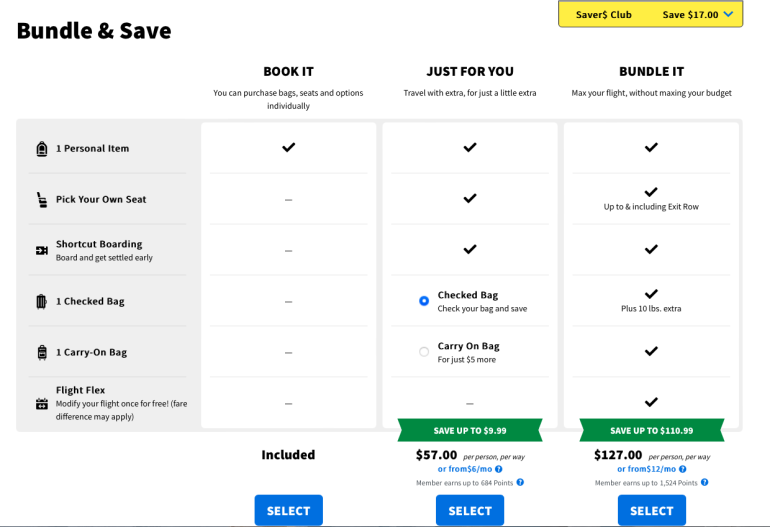This screenshot has width=770, height=527.
Task: Click the Personal Item backpack icon
Action: click(42, 148)
